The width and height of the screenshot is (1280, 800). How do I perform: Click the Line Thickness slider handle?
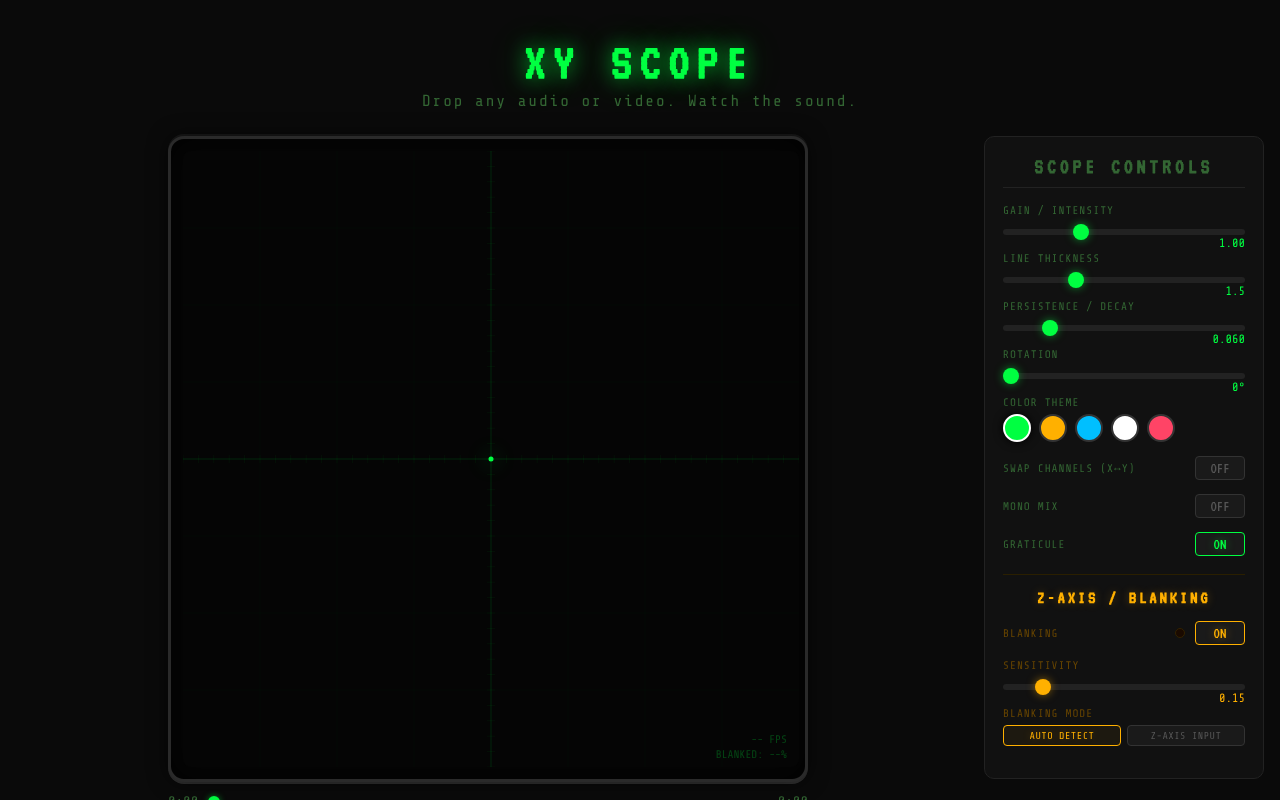1076,280
